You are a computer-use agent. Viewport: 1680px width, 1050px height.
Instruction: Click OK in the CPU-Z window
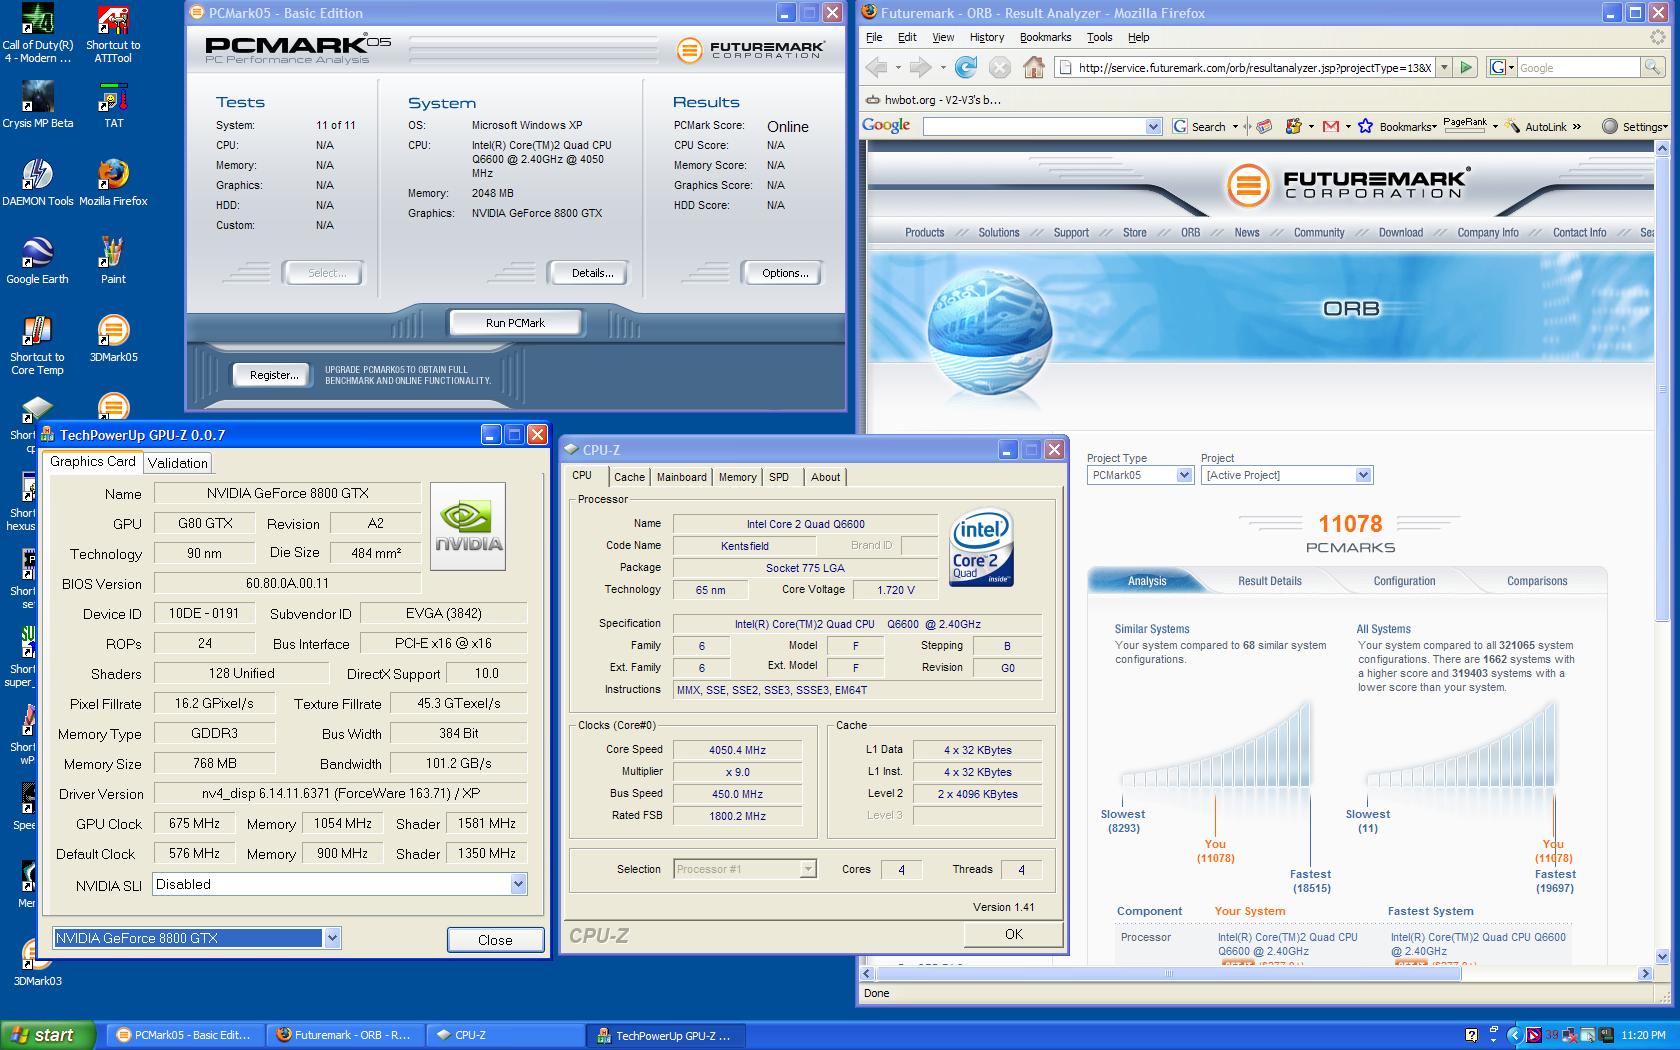[1013, 934]
